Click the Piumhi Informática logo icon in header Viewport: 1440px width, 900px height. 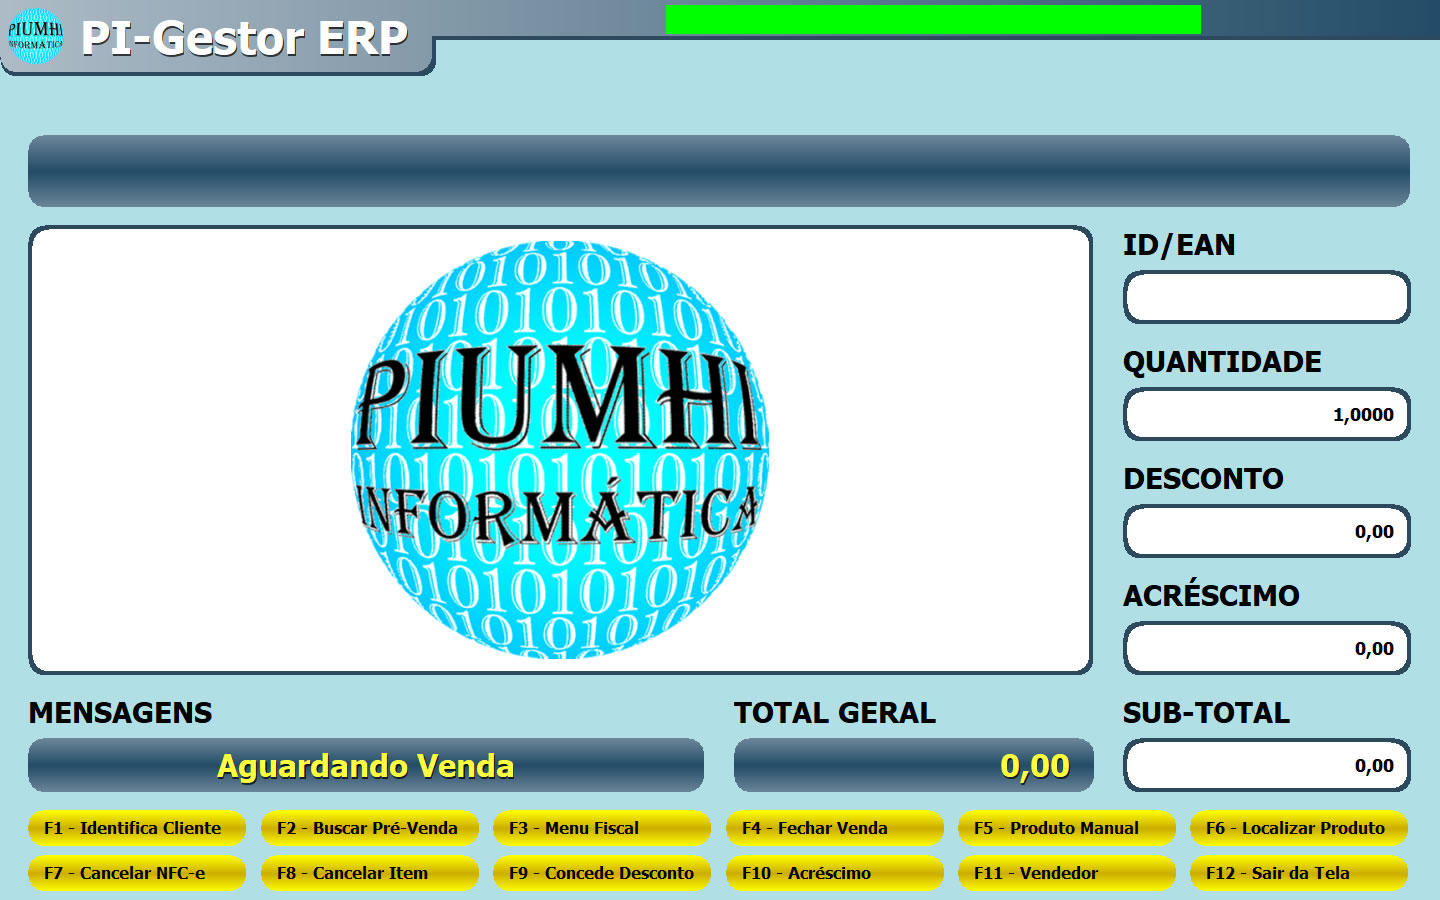tap(35, 36)
